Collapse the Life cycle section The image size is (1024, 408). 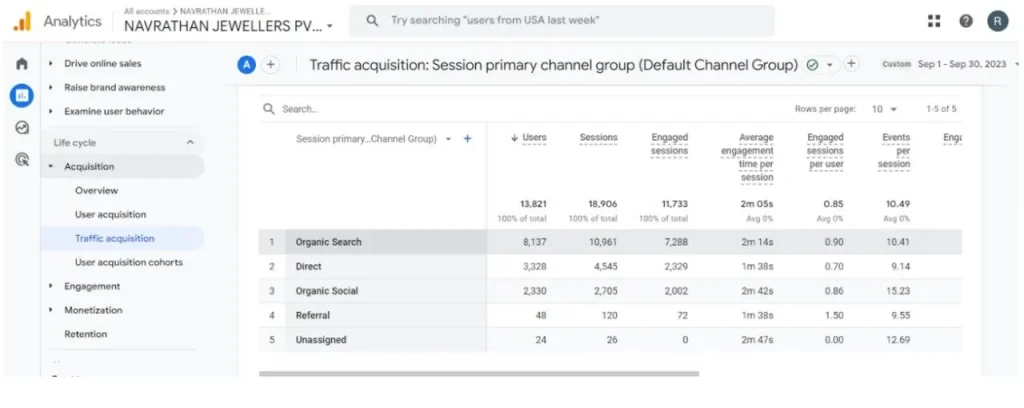[190, 143]
